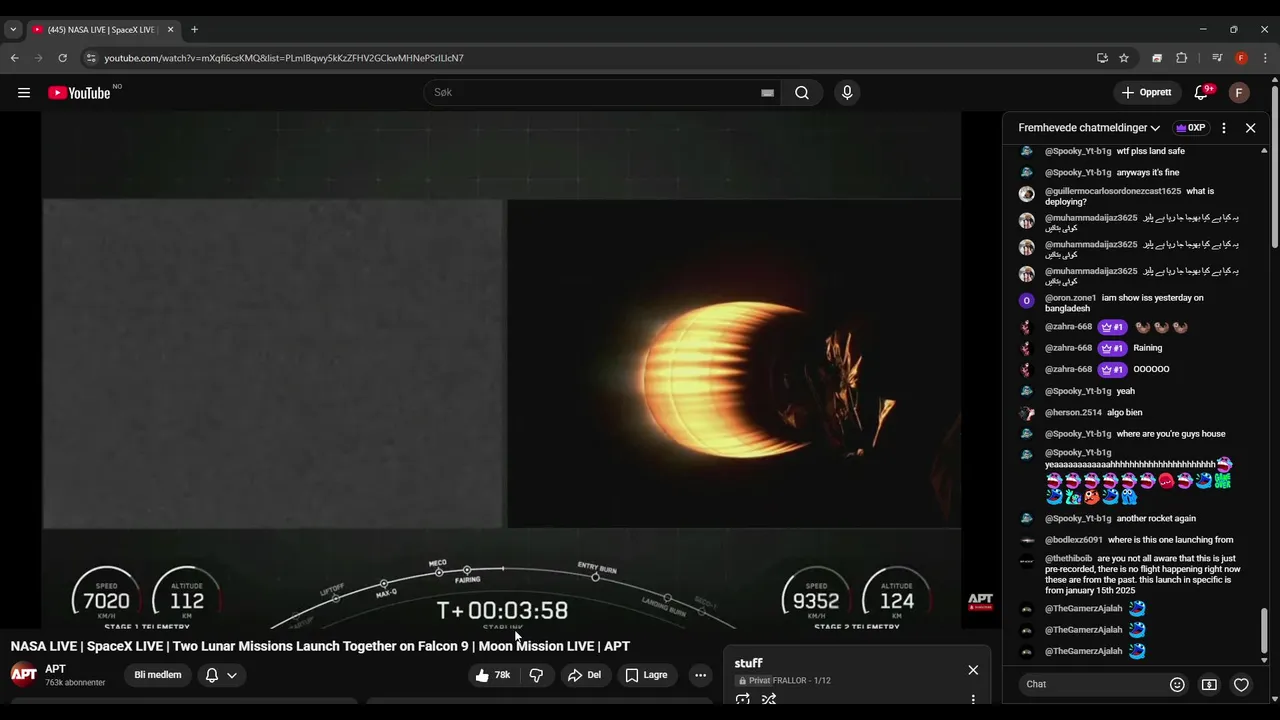
Task: Dislike the video with thumbs-down
Action: tap(536, 675)
